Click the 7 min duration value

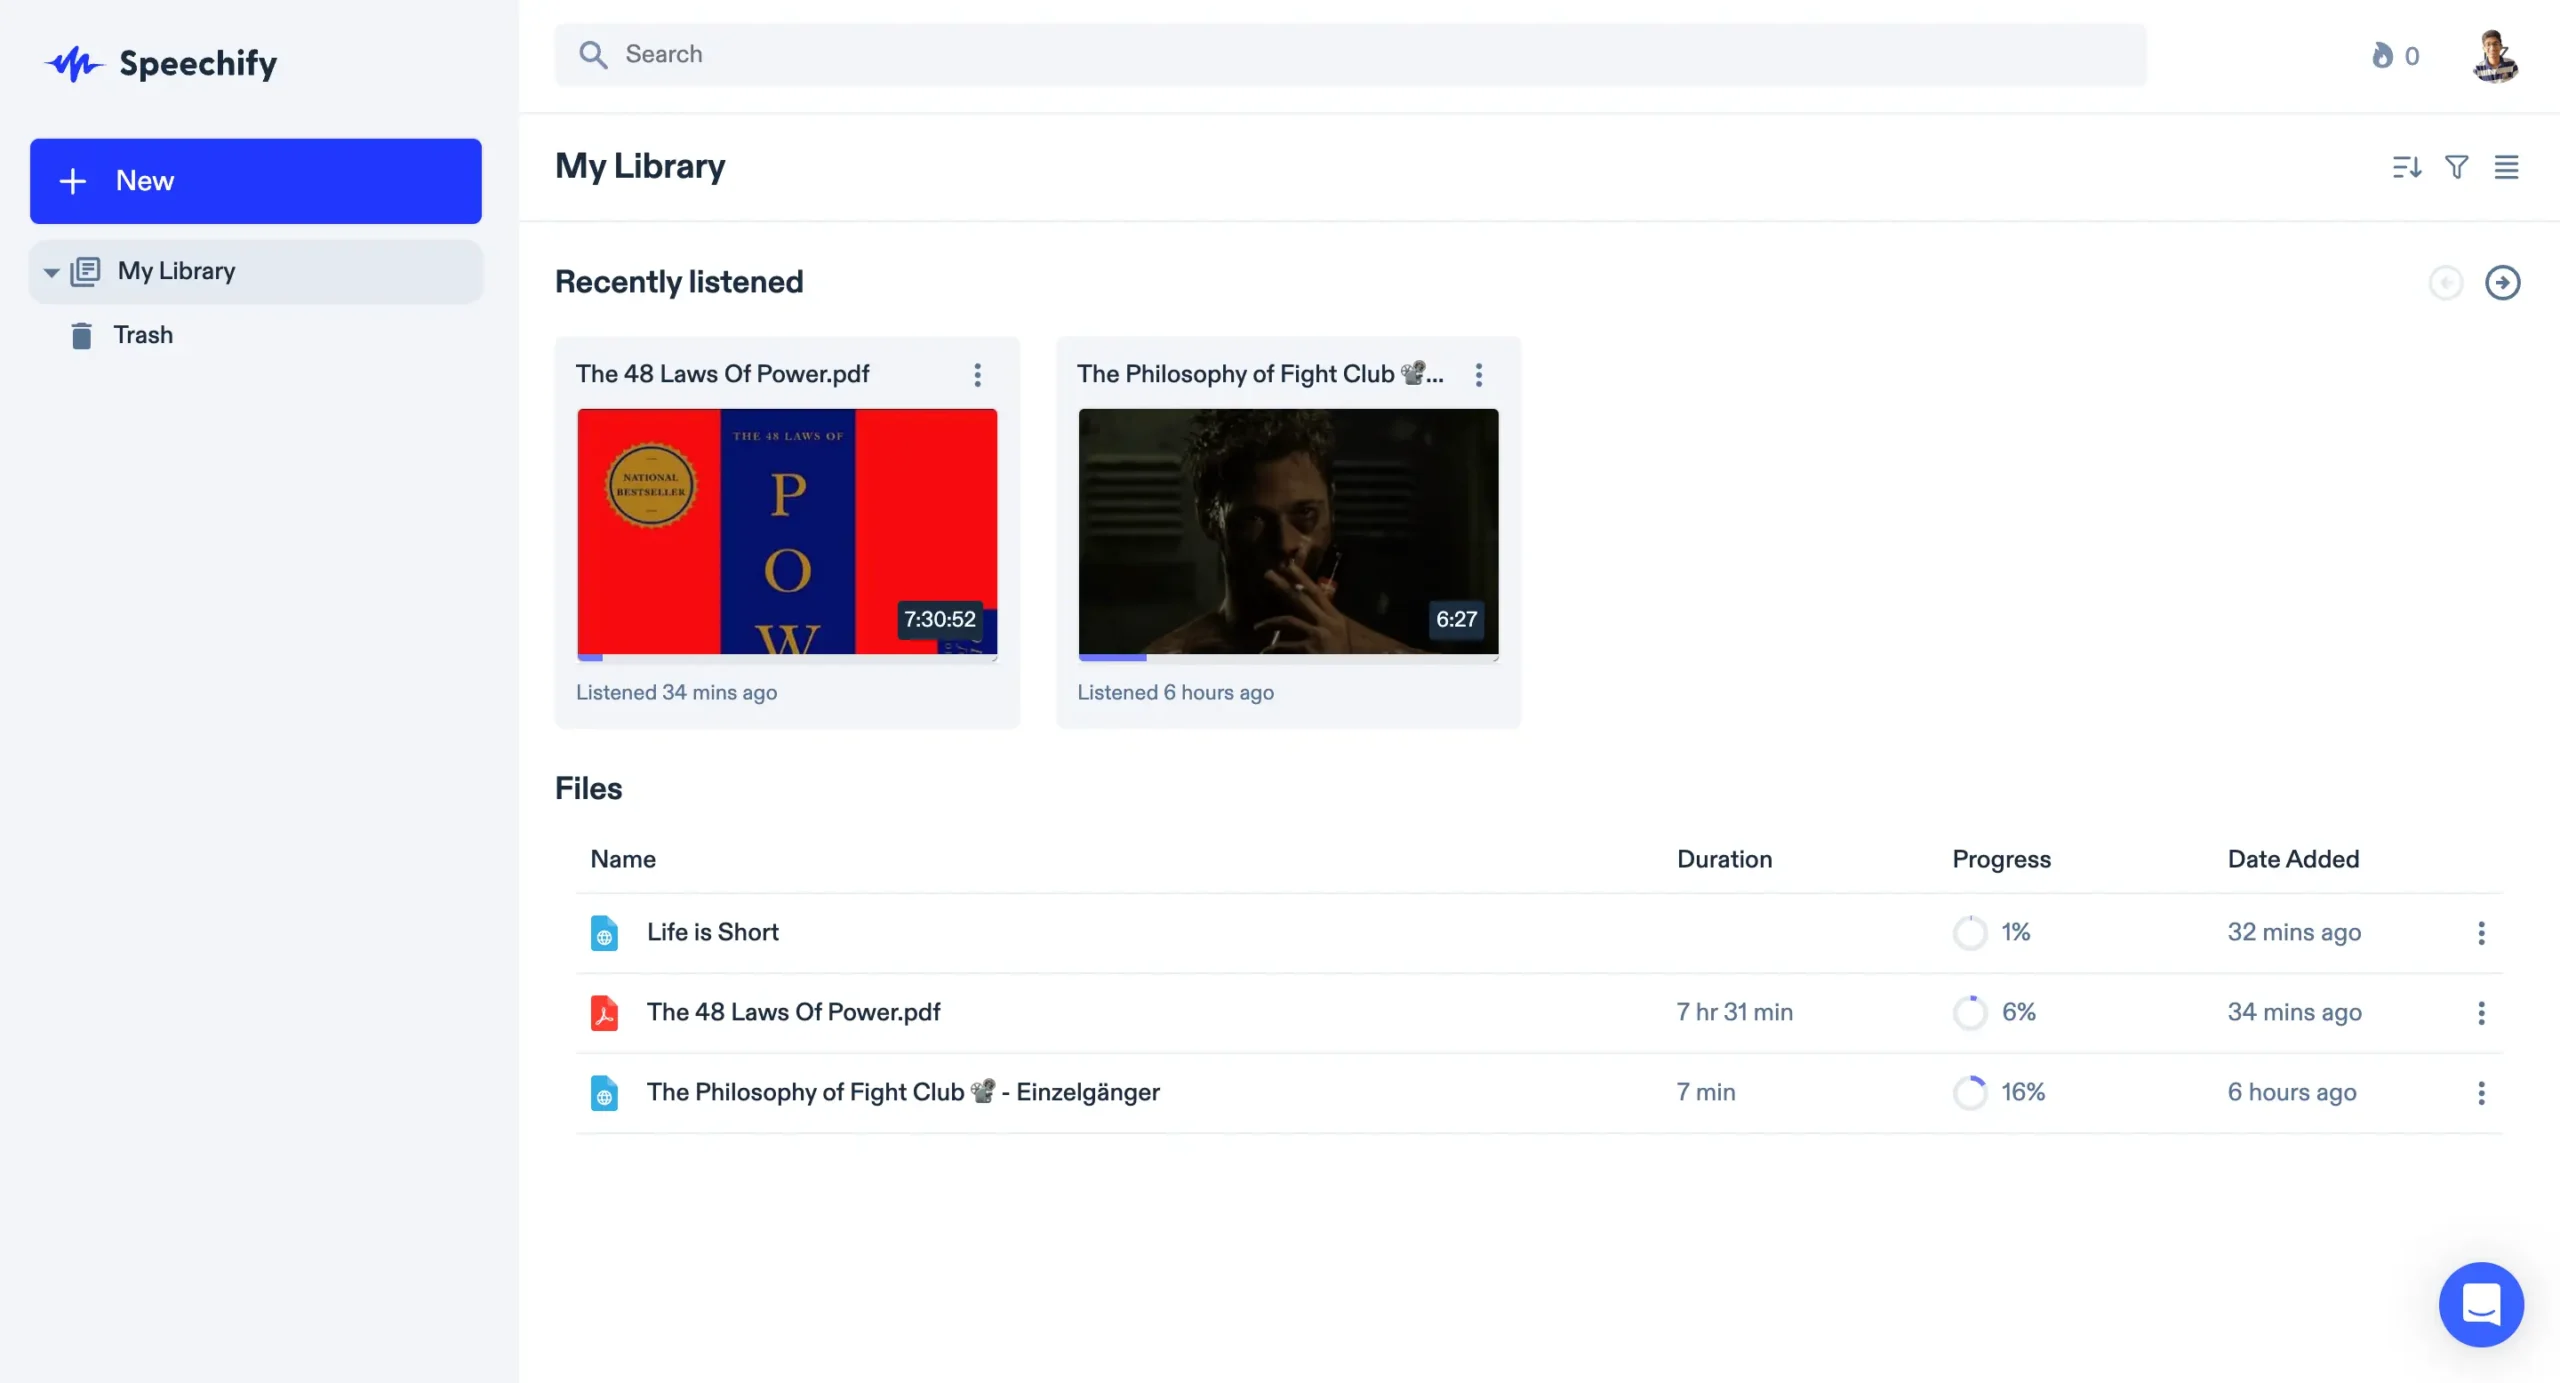1706,1092
